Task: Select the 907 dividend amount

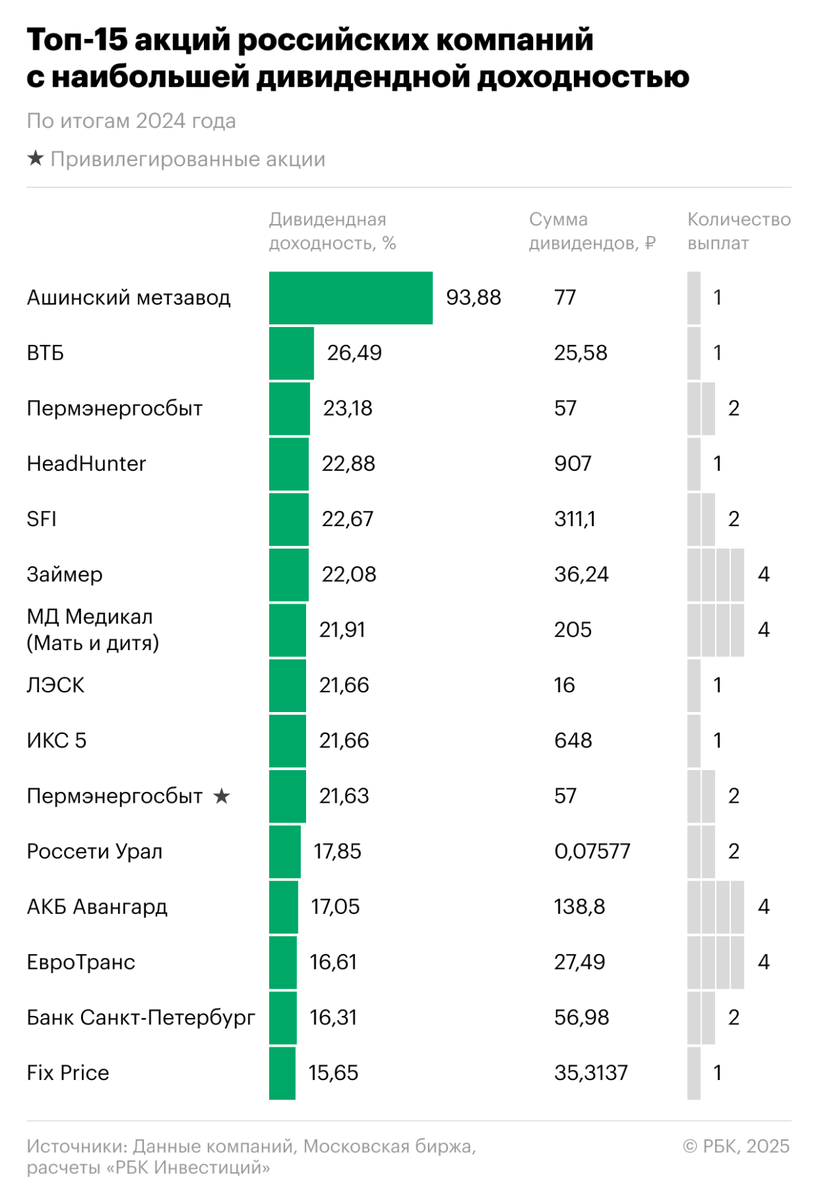Action: point(572,464)
